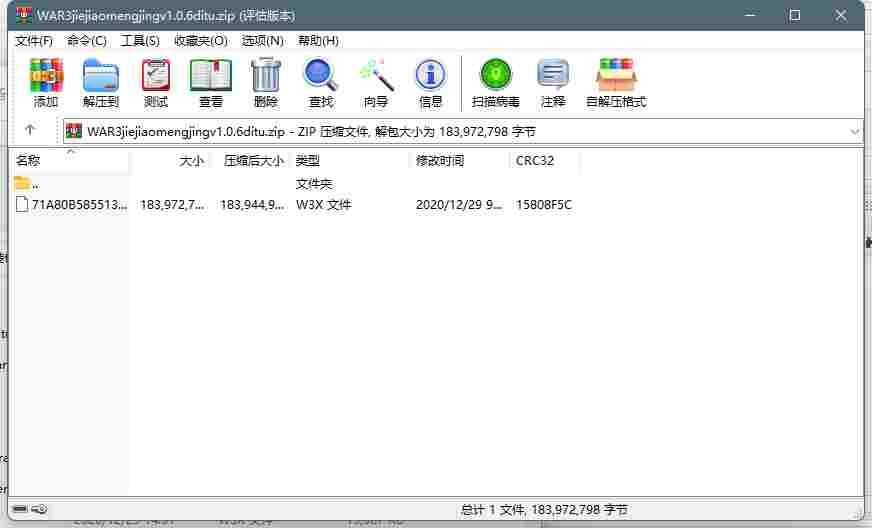872x528 pixels.
Task: Click the size value 183,972,7...
Action: tap(172, 205)
